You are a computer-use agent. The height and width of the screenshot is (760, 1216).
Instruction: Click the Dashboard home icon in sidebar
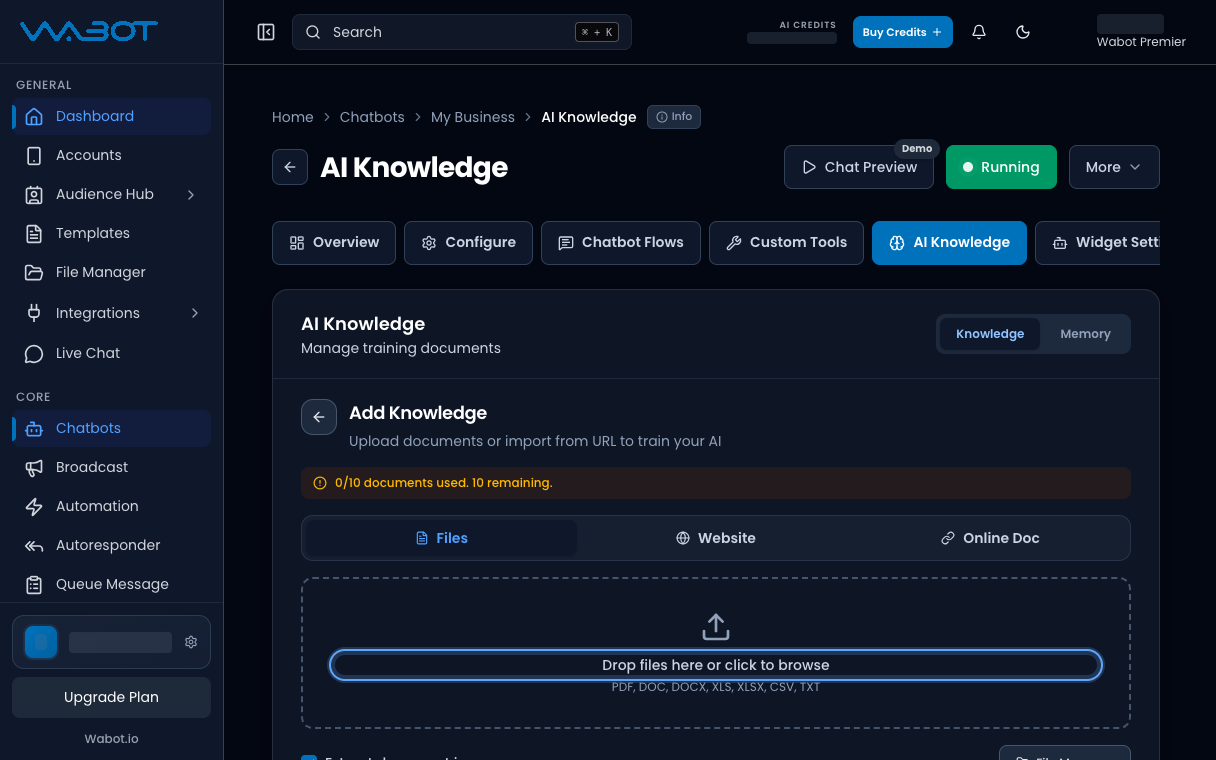click(34, 116)
